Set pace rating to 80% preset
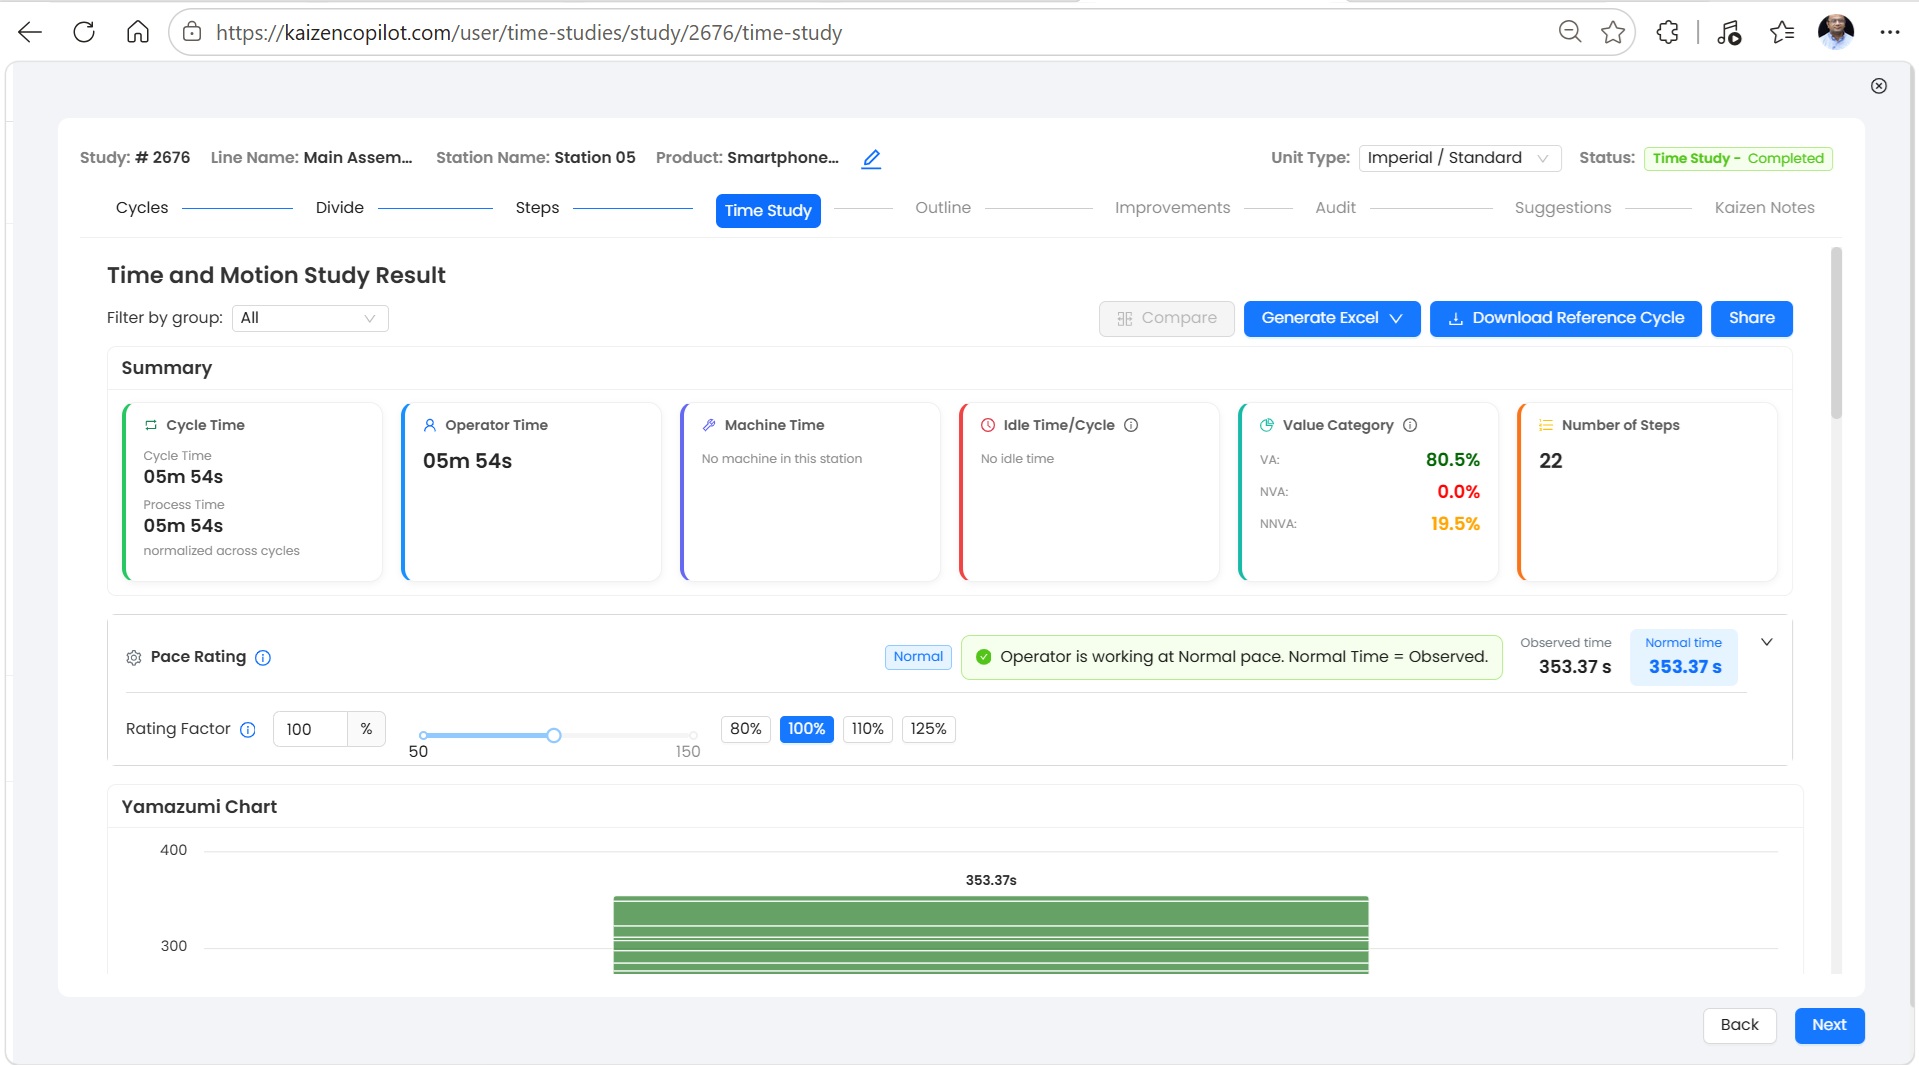Screen dimensions: 1919x1065 click(745, 729)
